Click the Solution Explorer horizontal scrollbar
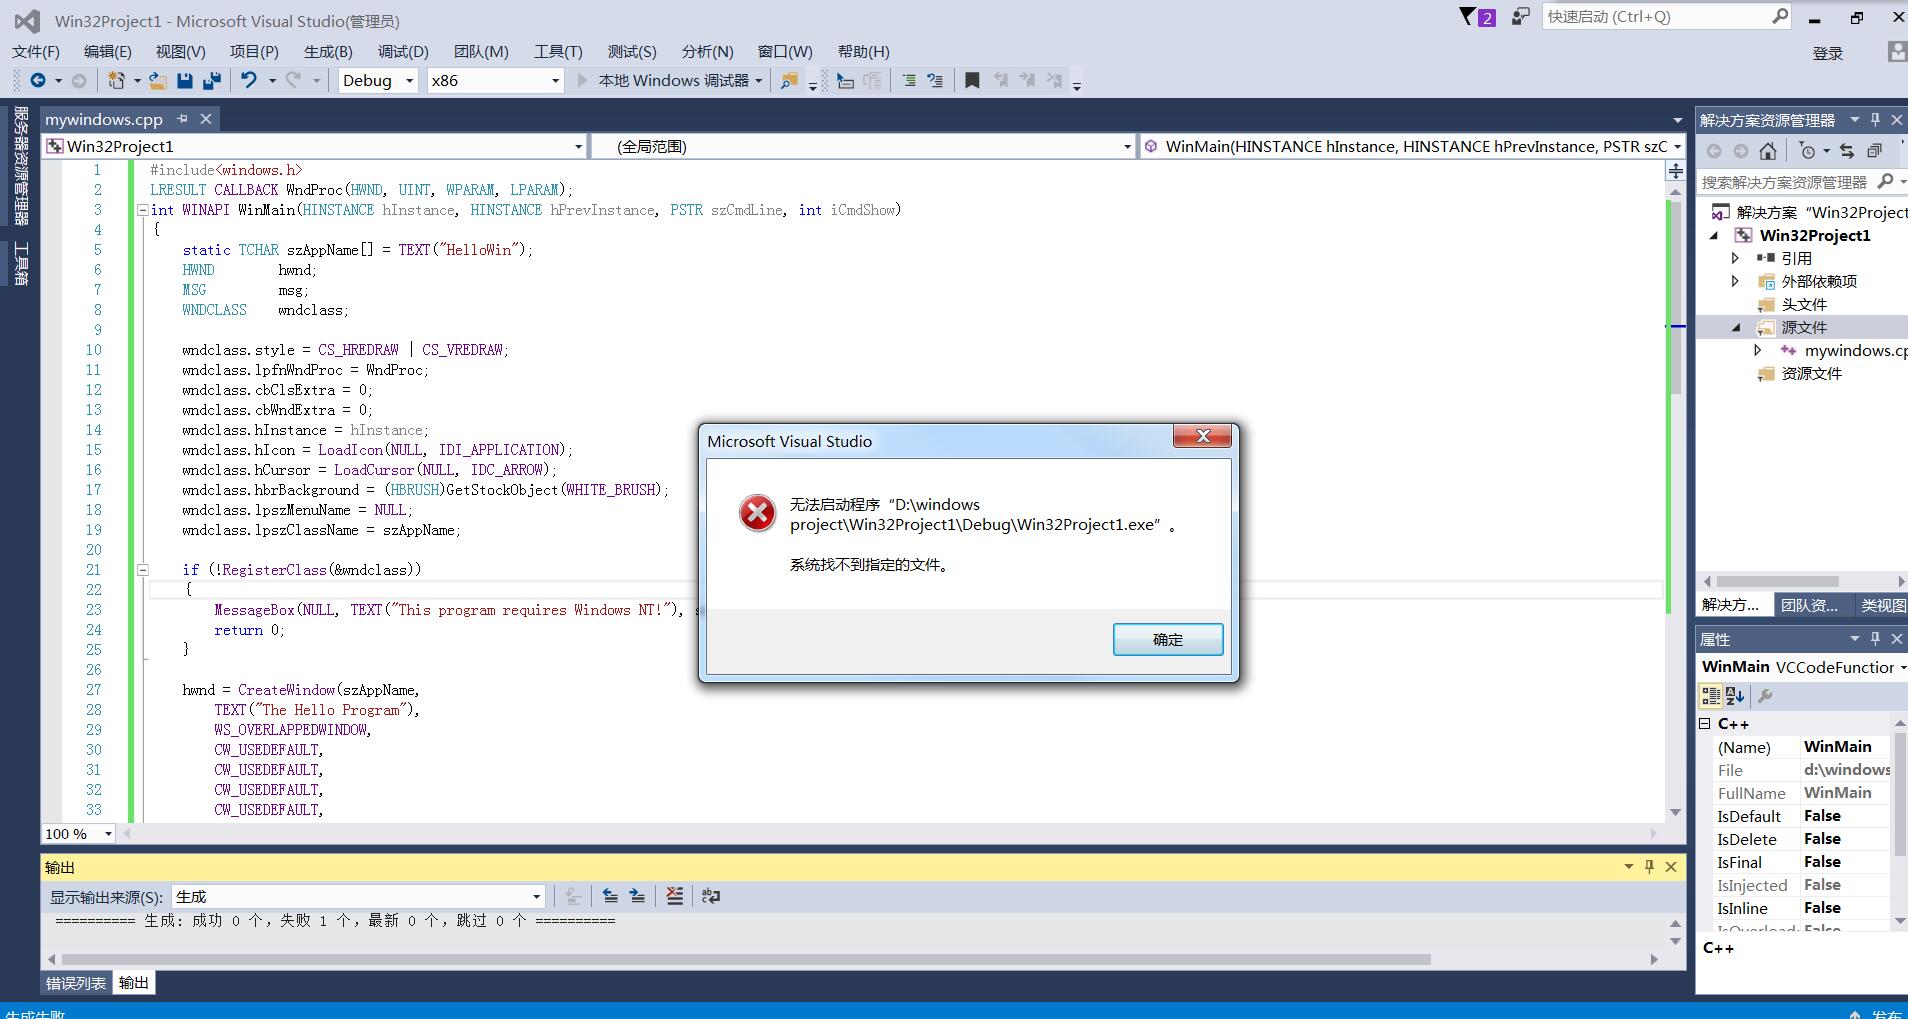Viewport: 1908px width, 1019px height. (x=1778, y=581)
